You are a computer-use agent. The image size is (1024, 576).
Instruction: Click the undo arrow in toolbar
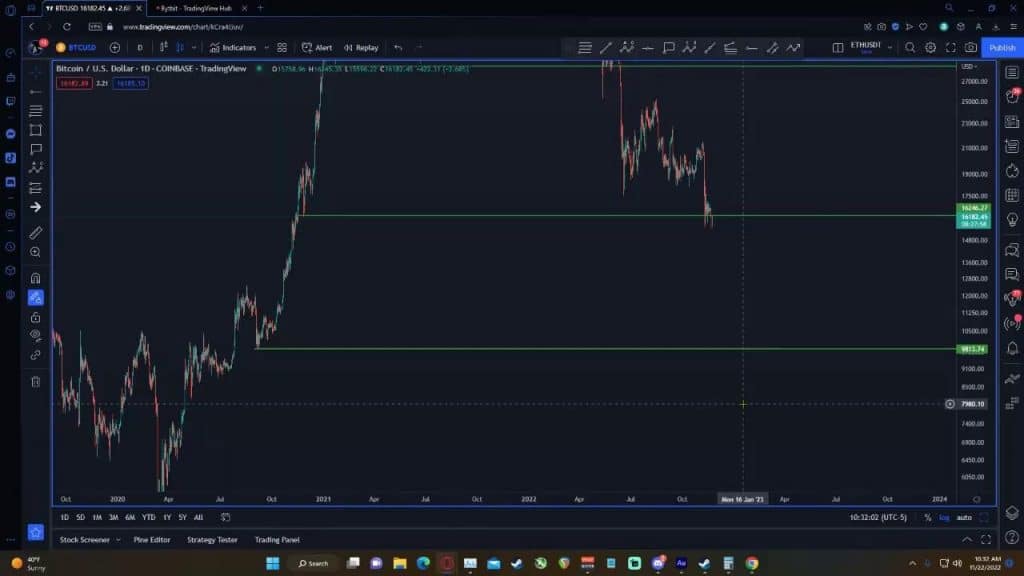[398, 47]
